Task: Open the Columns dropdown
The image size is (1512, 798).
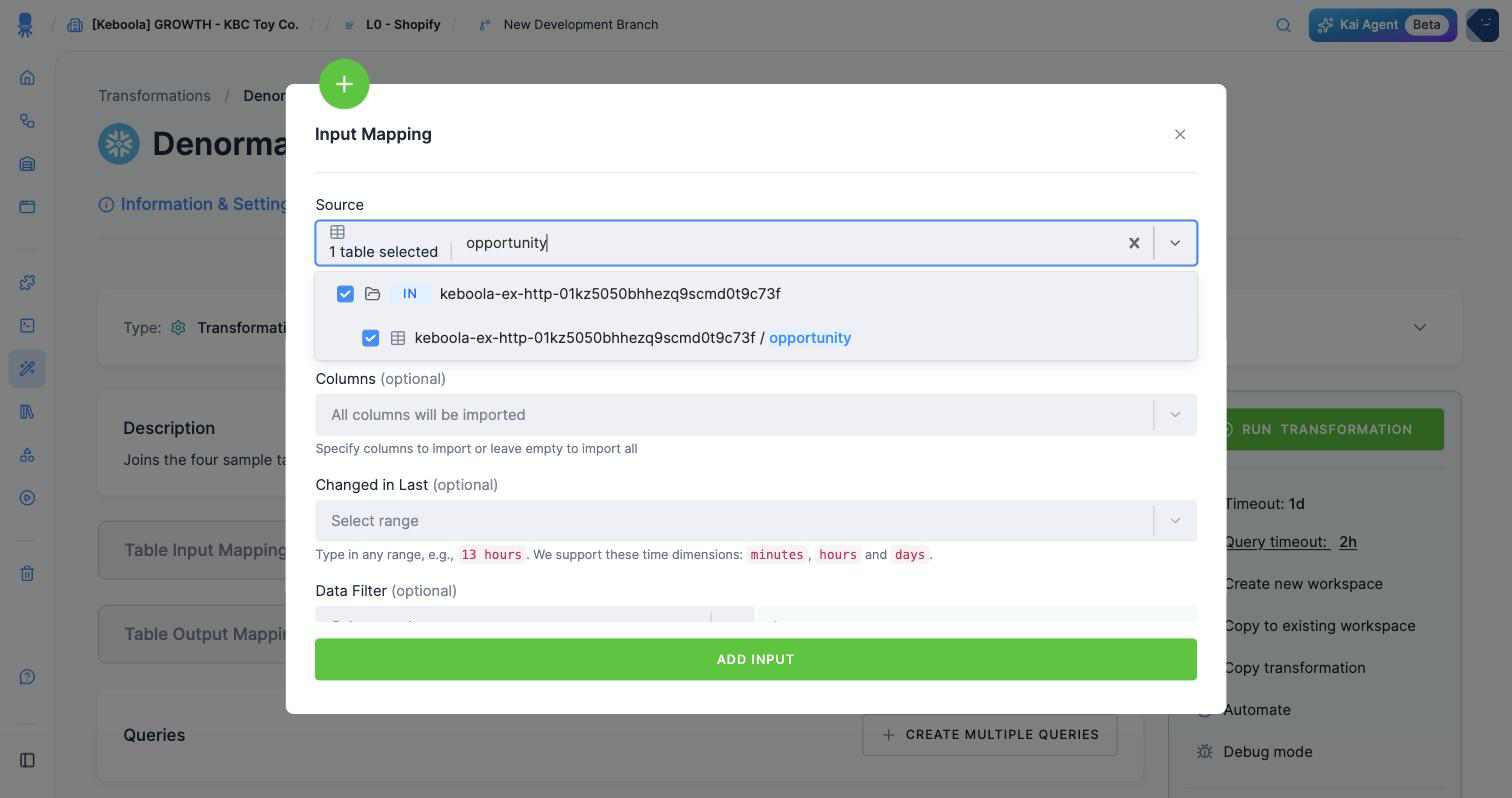Action: [x=756, y=415]
